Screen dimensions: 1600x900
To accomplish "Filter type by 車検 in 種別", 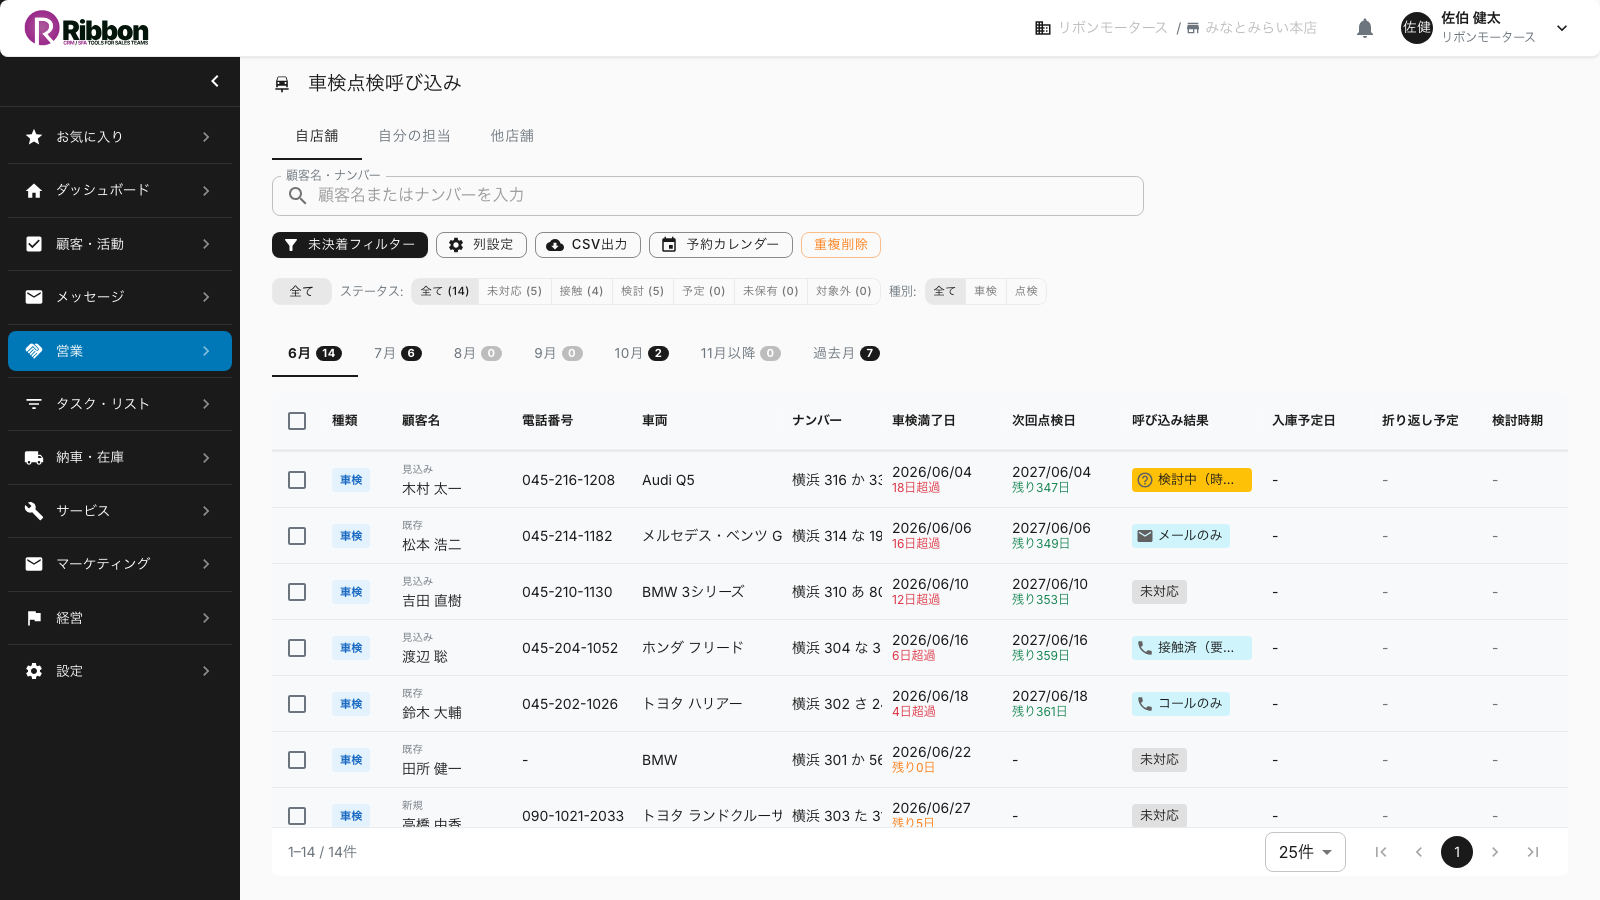I will 986,291.
